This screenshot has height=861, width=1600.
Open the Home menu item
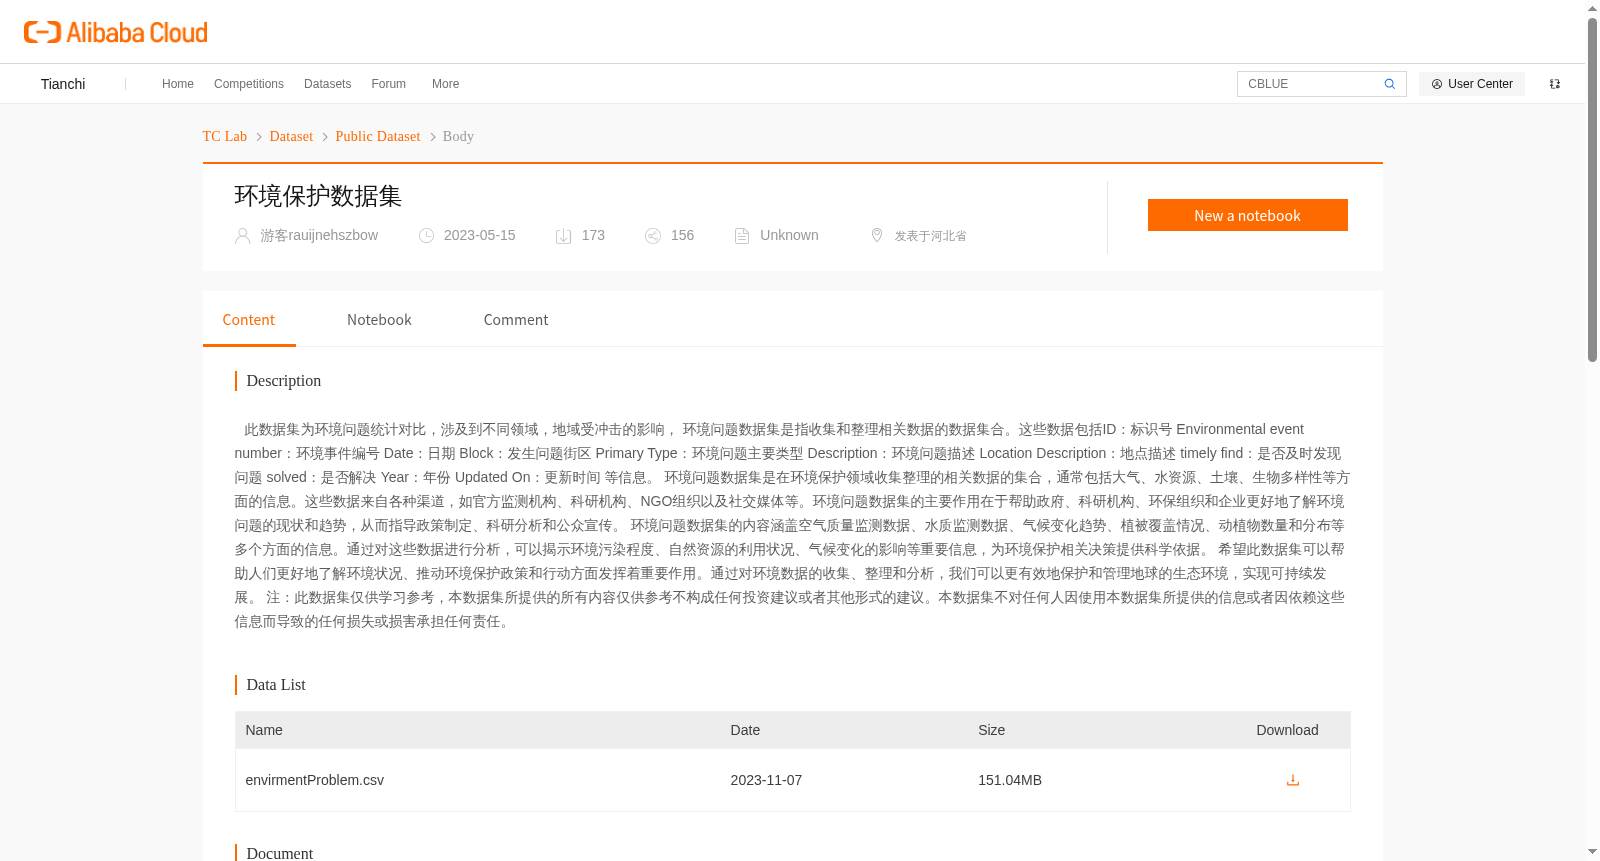178,84
